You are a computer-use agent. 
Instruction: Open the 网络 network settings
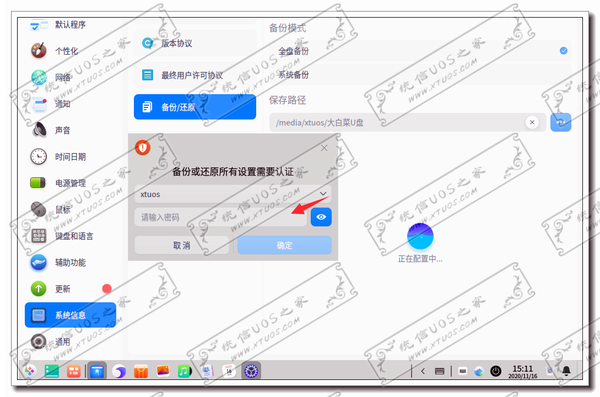pyautogui.click(x=70, y=77)
